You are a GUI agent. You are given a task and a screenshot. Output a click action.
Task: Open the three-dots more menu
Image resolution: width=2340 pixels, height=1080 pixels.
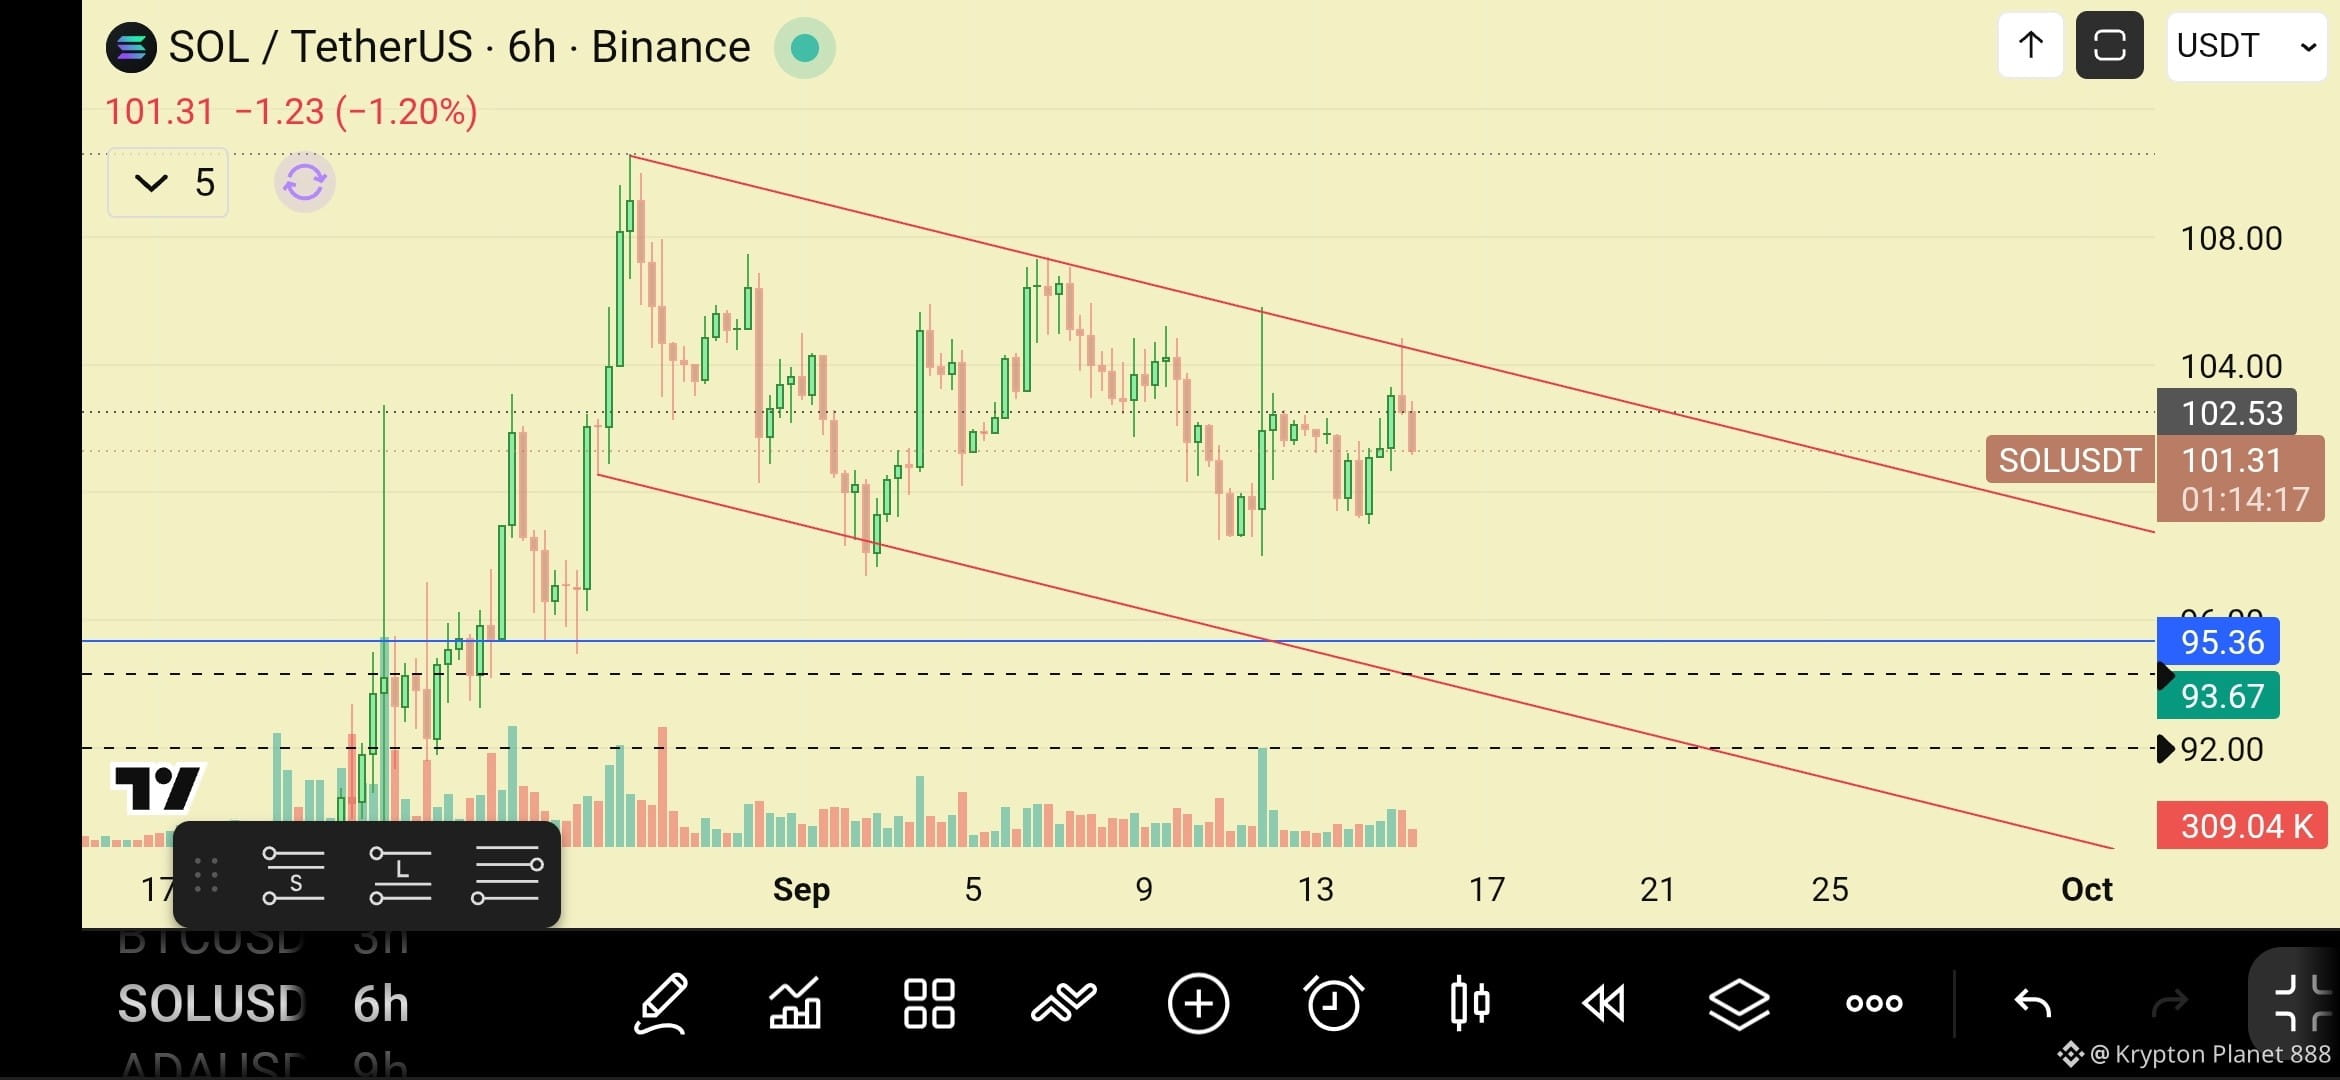pyautogui.click(x=1874, y=1003)
